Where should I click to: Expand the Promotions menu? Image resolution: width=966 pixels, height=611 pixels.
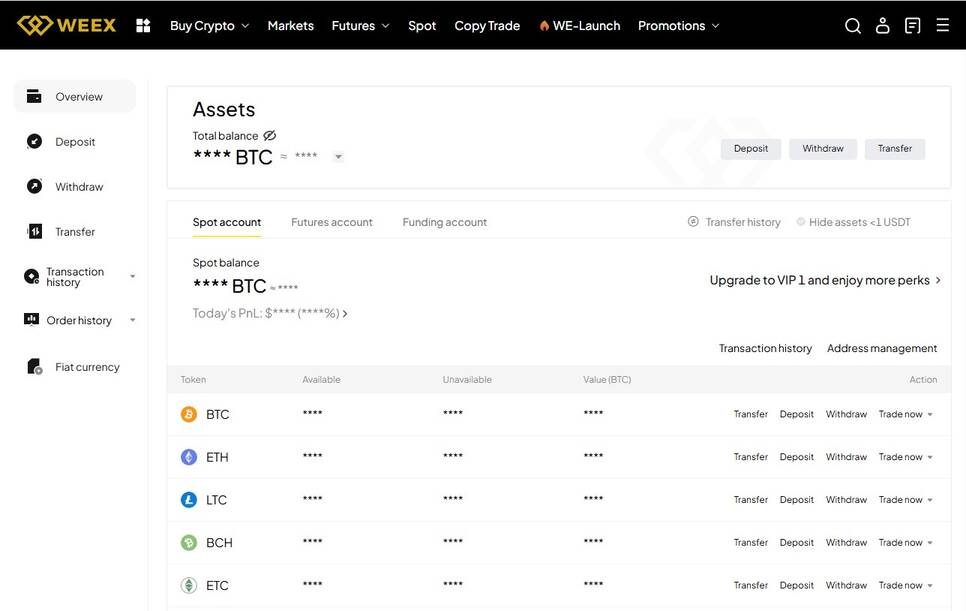coord(678,26)
